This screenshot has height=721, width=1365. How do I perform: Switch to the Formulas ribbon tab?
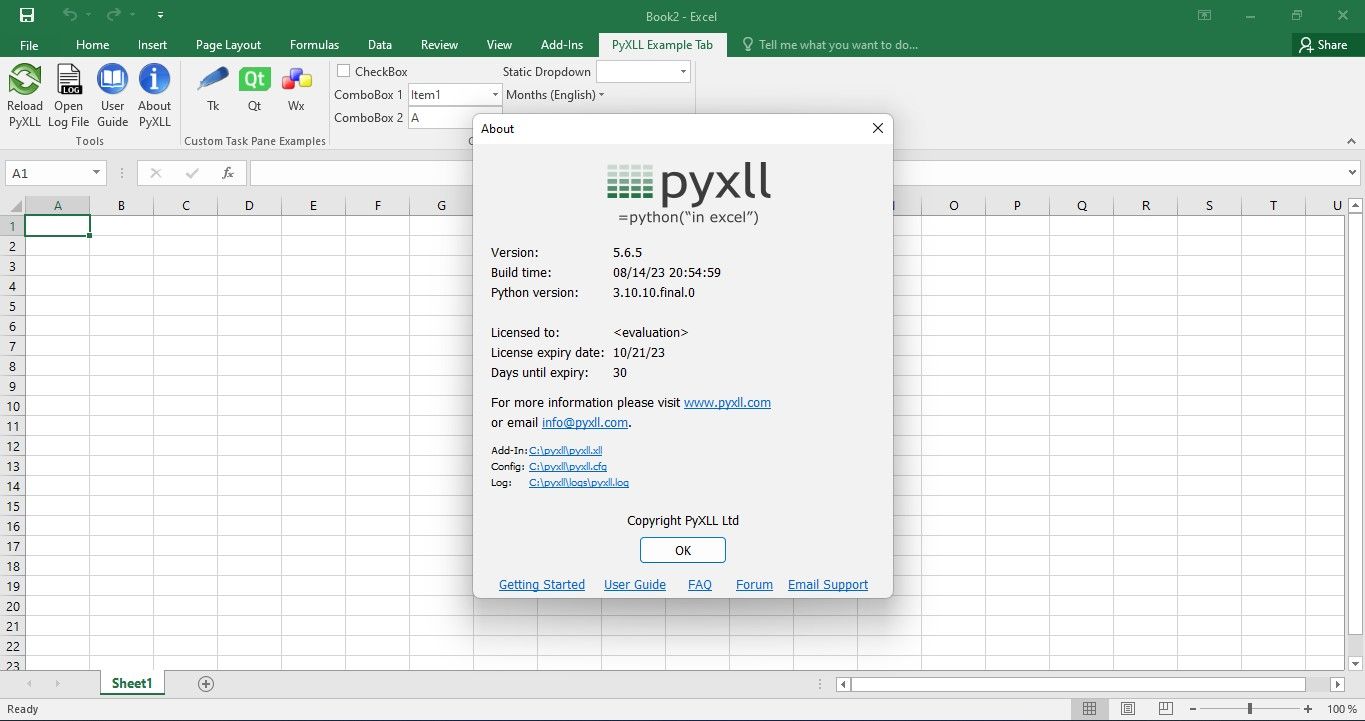[x=314, y=44]
